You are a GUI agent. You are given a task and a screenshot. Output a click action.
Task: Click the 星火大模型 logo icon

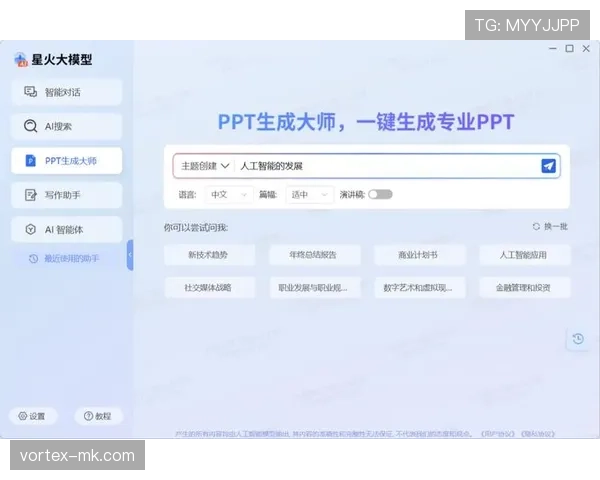21,59
